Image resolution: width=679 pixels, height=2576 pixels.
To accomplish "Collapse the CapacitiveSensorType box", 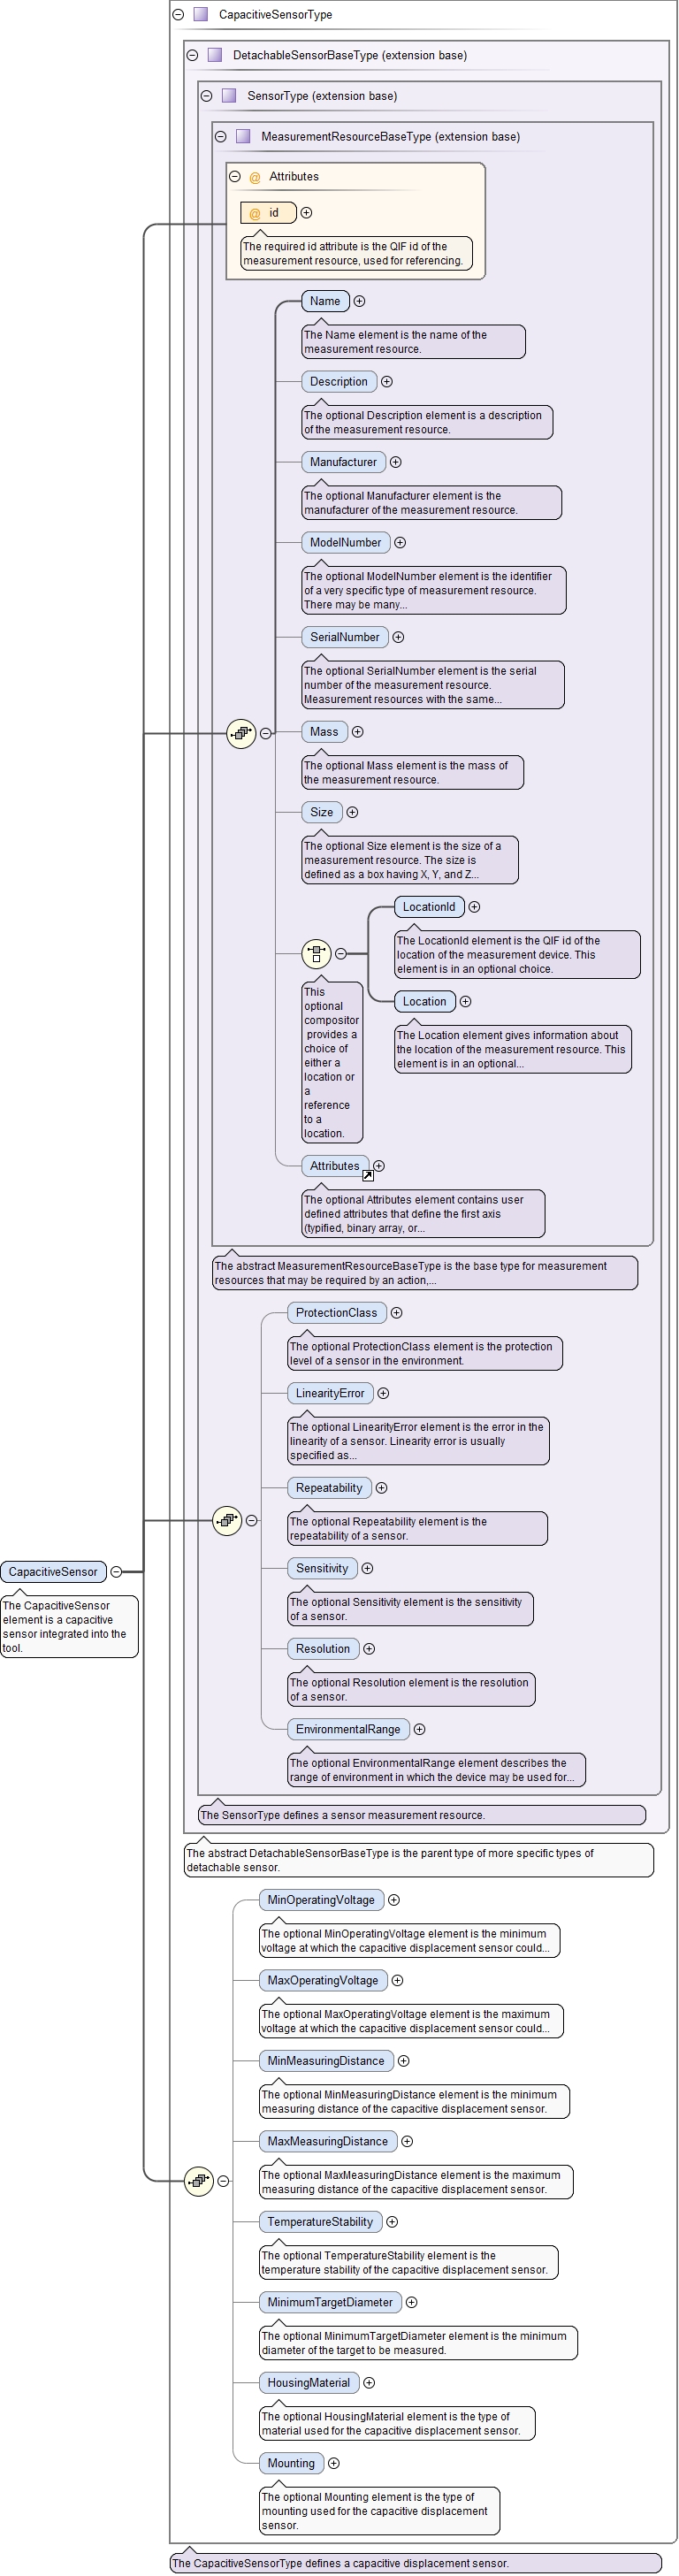I will (178, 15).
